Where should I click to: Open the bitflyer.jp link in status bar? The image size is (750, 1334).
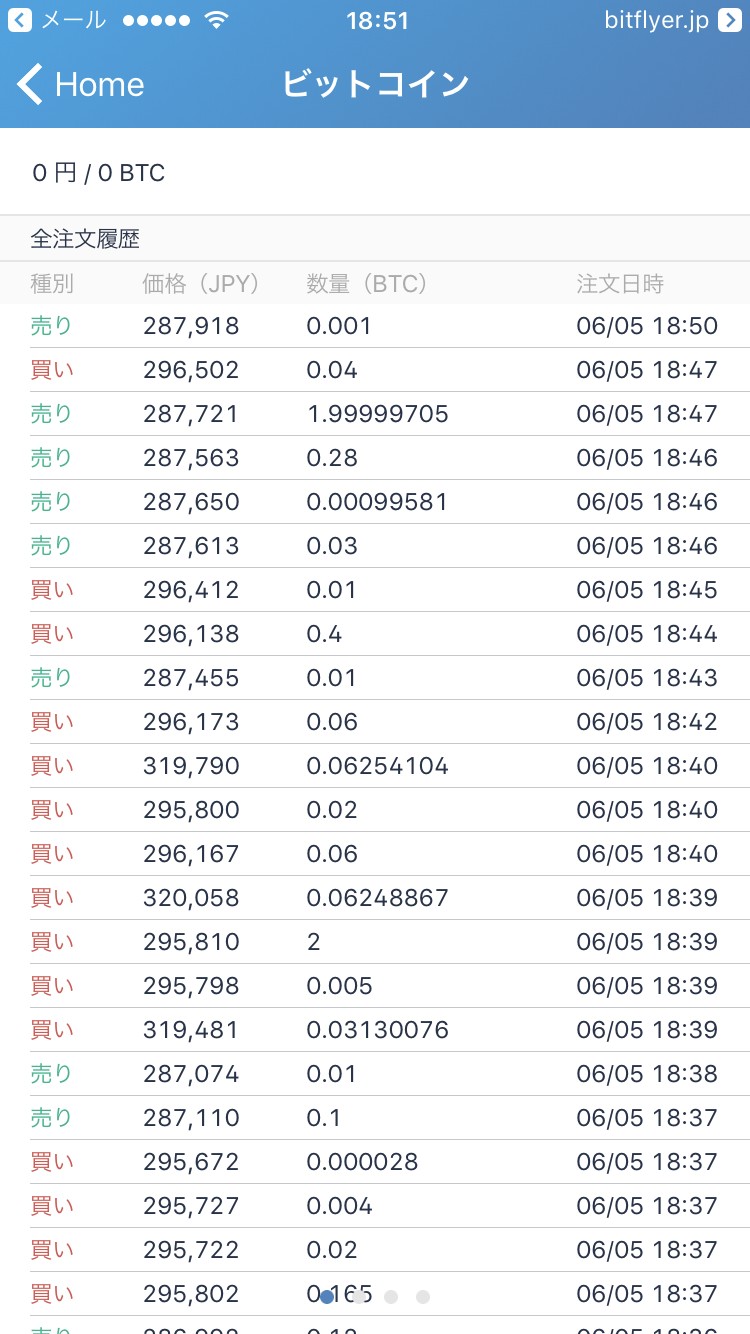pos(657,20)
